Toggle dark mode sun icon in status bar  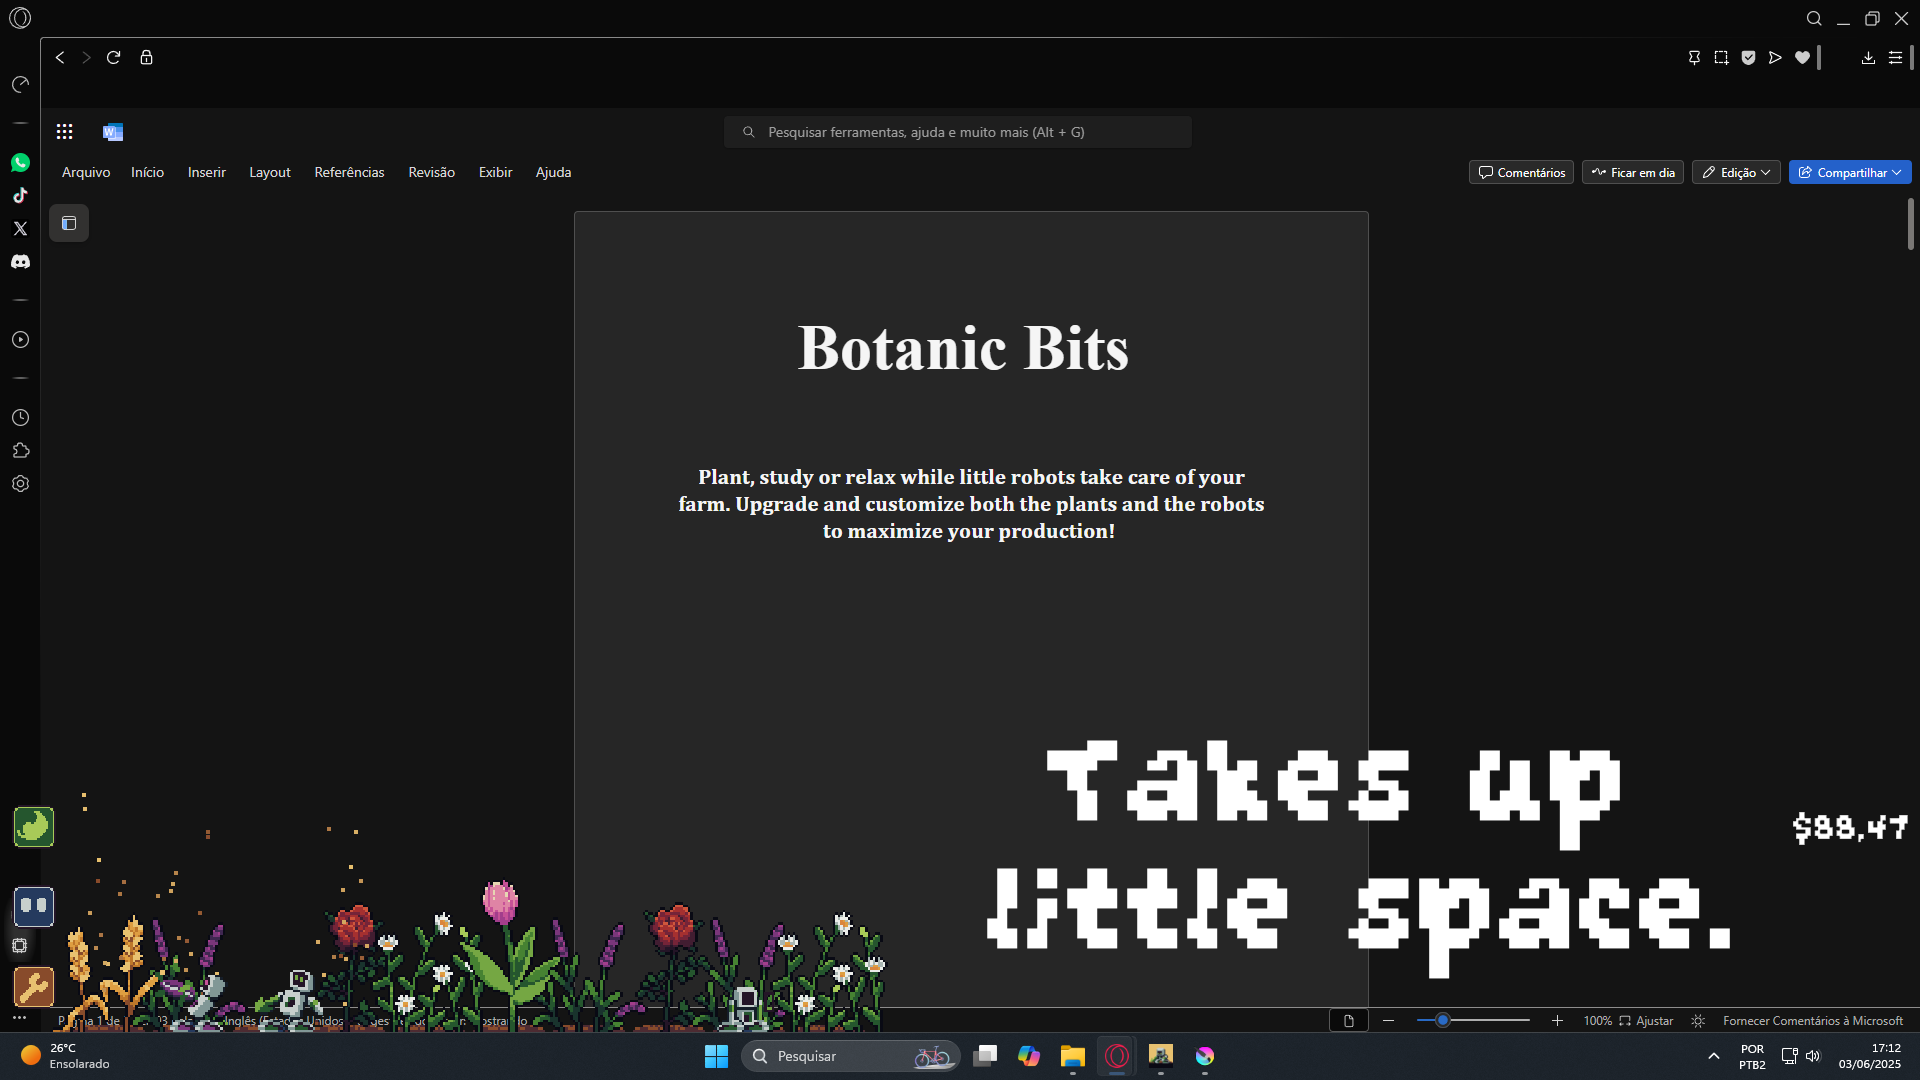1698,1021
